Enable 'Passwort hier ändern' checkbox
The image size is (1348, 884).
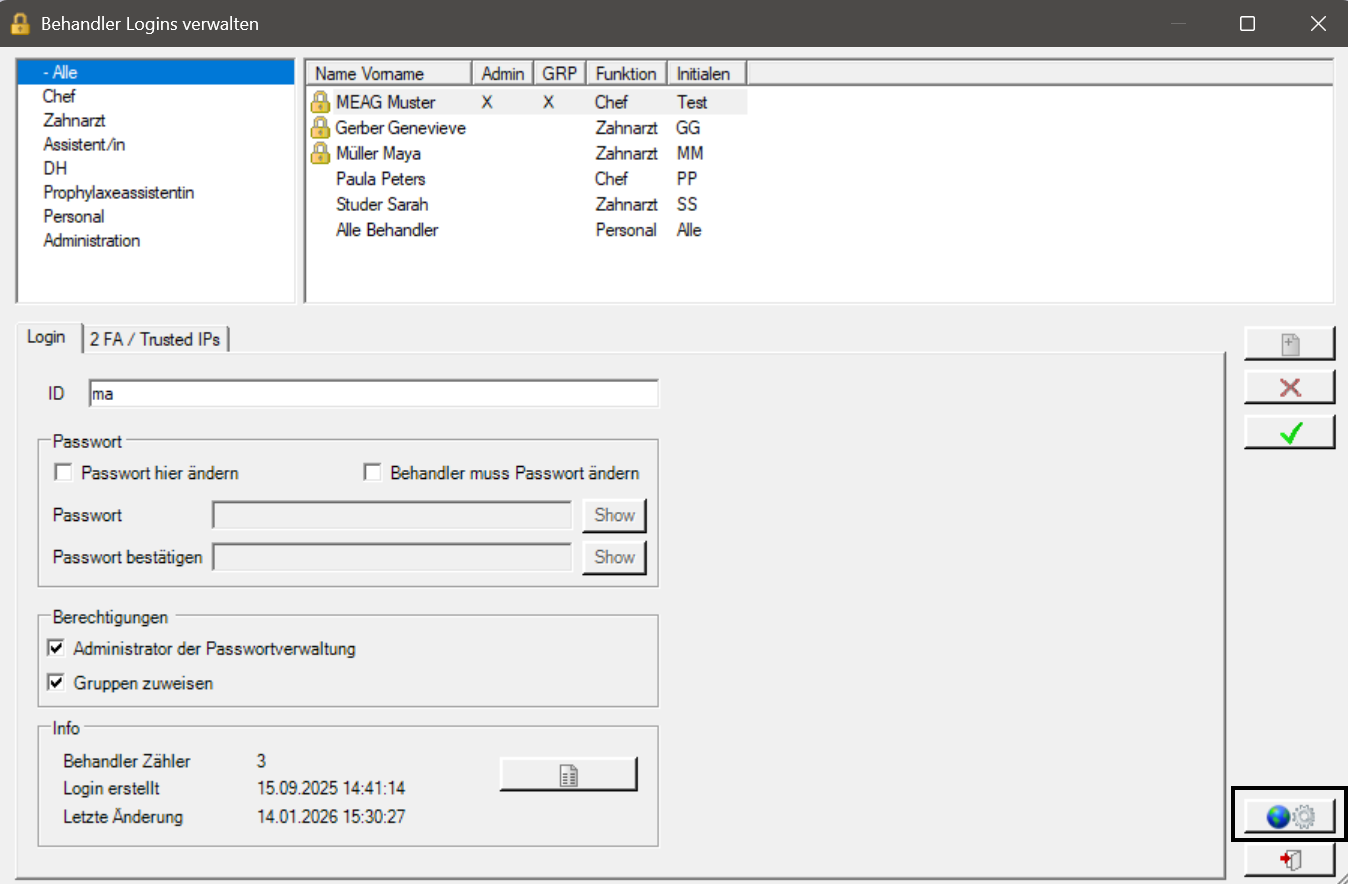(x=64, y=473)
